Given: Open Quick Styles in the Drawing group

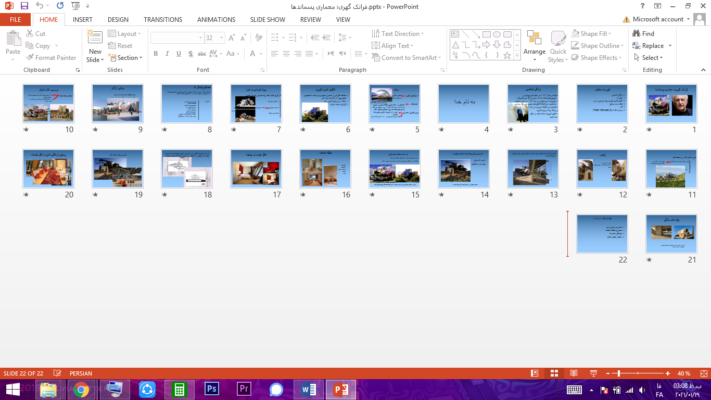Looking at the screenshot, I should pos(557,46).
